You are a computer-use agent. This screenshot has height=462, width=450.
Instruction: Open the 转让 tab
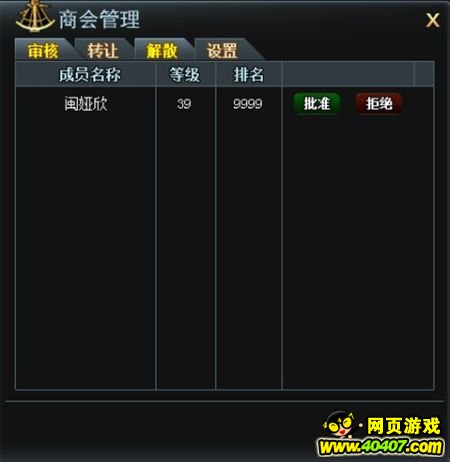[x=103, y=51]
